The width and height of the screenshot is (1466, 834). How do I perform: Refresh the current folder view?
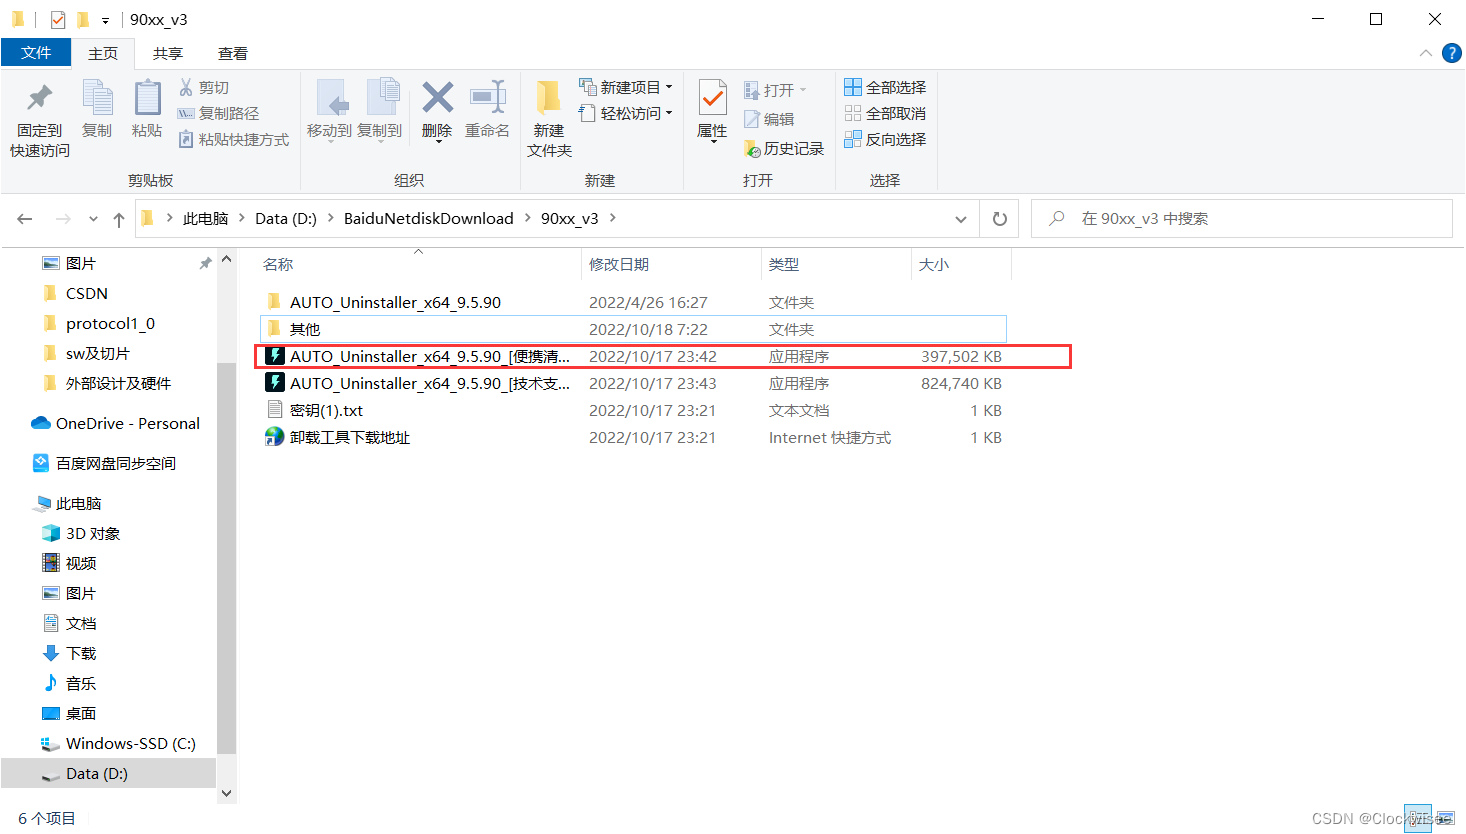(999, 219)
